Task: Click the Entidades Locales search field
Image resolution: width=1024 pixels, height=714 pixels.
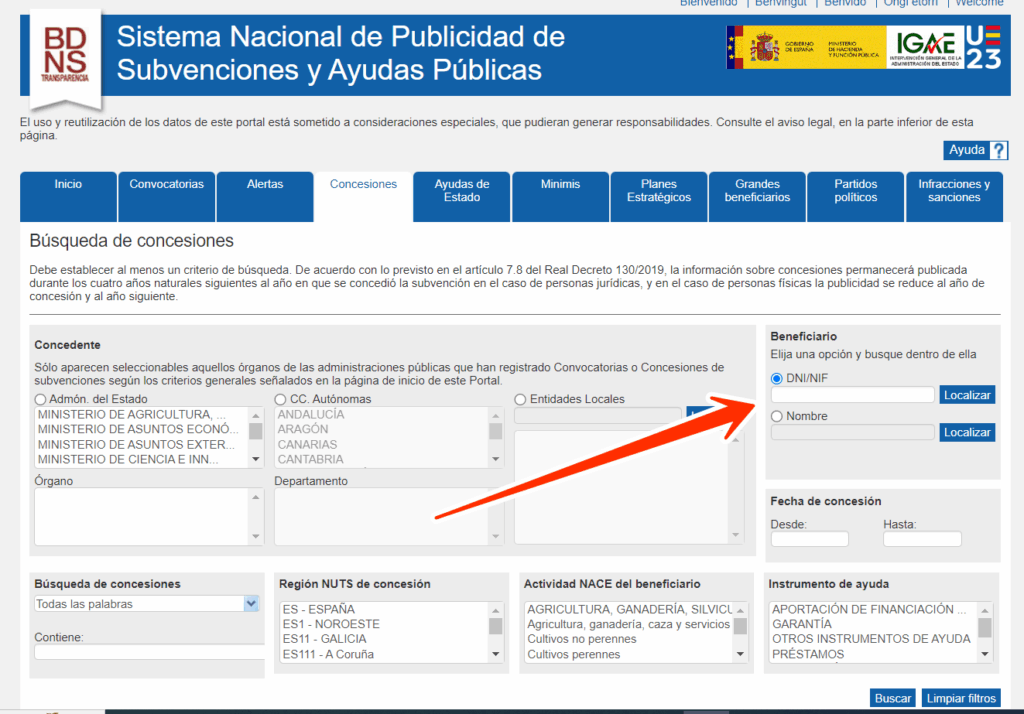Action: point(598,415)
